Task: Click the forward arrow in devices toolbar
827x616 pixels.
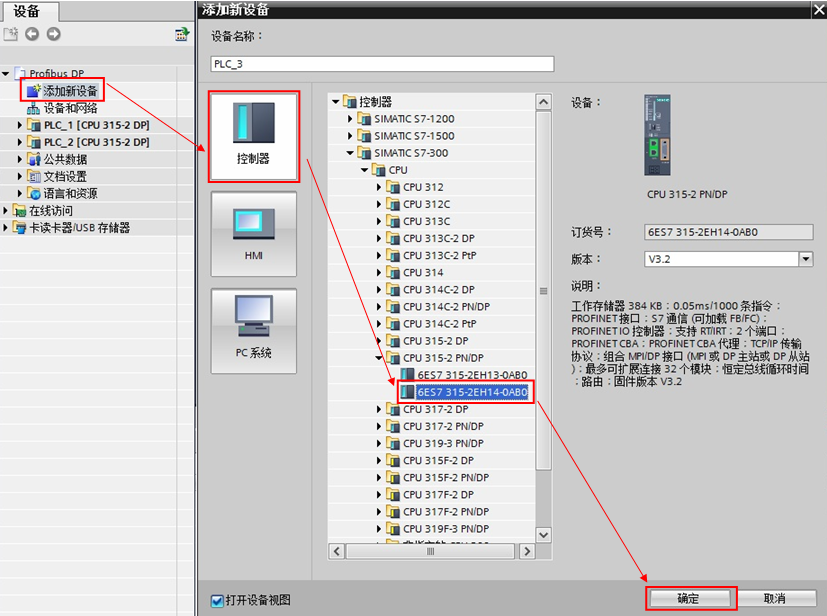Action: click(x=54, y=34)
